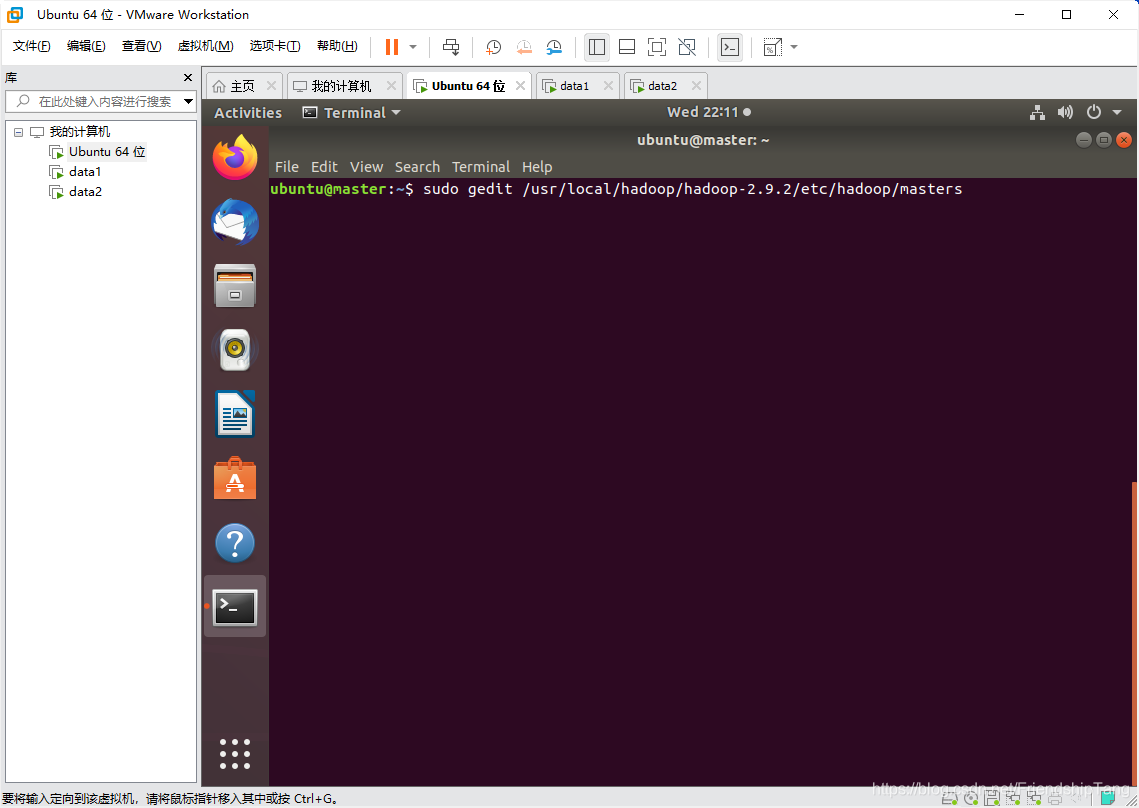Image resolution: width=1139 pixels, height=808 pixels.
Task: Click the terminal vertical scrollbar
Action: [1134, 633]
